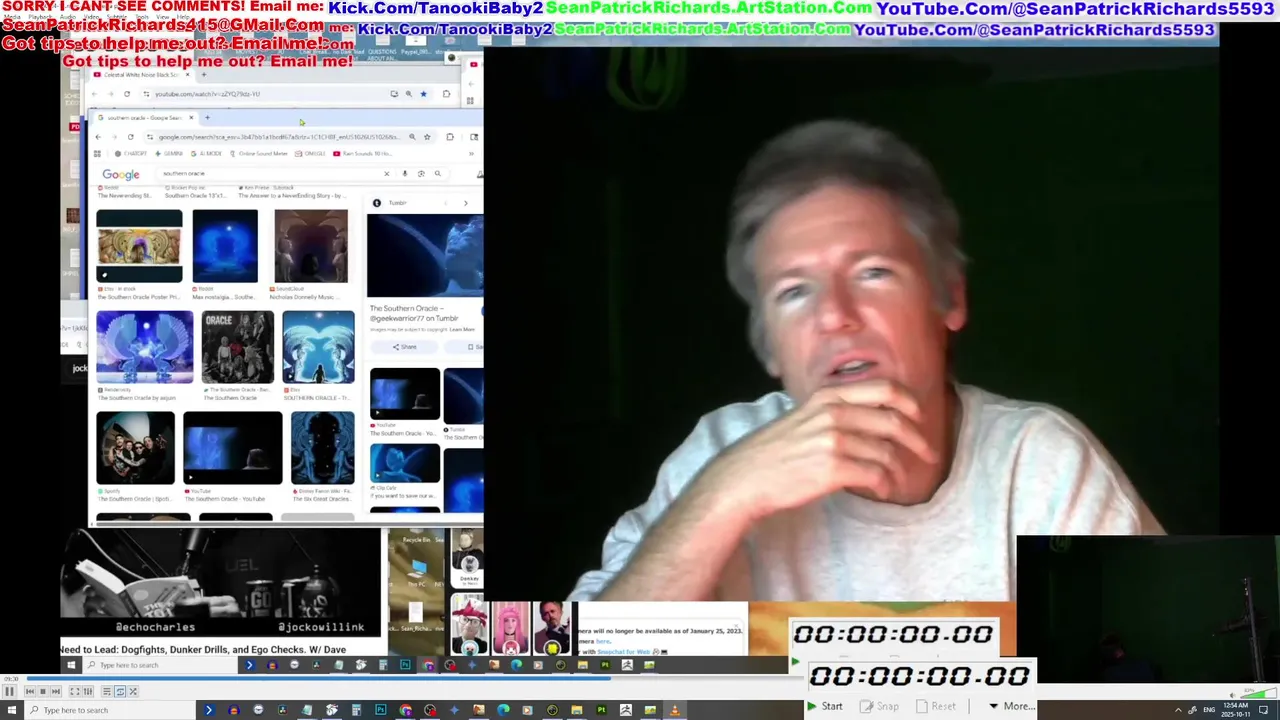Image resolution: width=1280 pixels, height=720 pixels.
Task: Open VLC extended settings
Action: [x=88, y=691]
